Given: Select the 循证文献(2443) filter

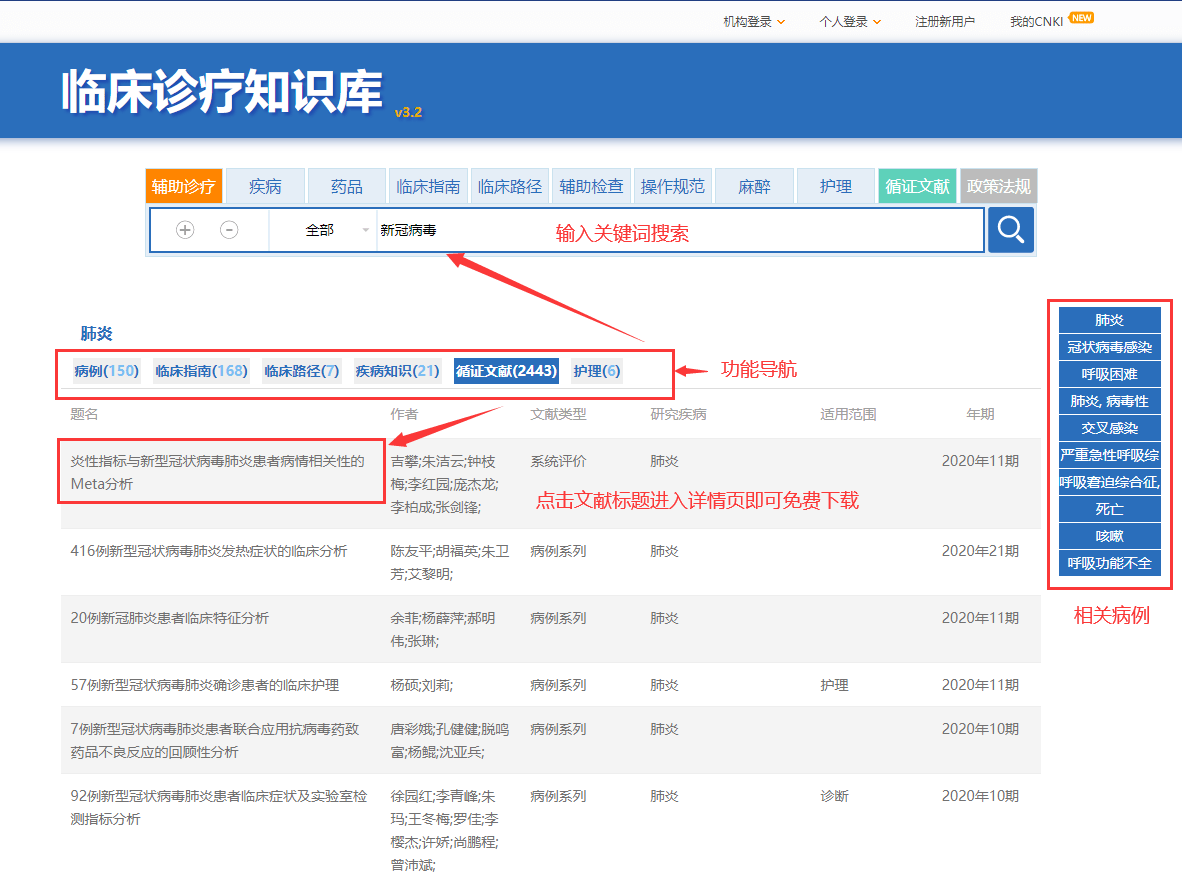Looking at the screenshot, I should point(507,371).
